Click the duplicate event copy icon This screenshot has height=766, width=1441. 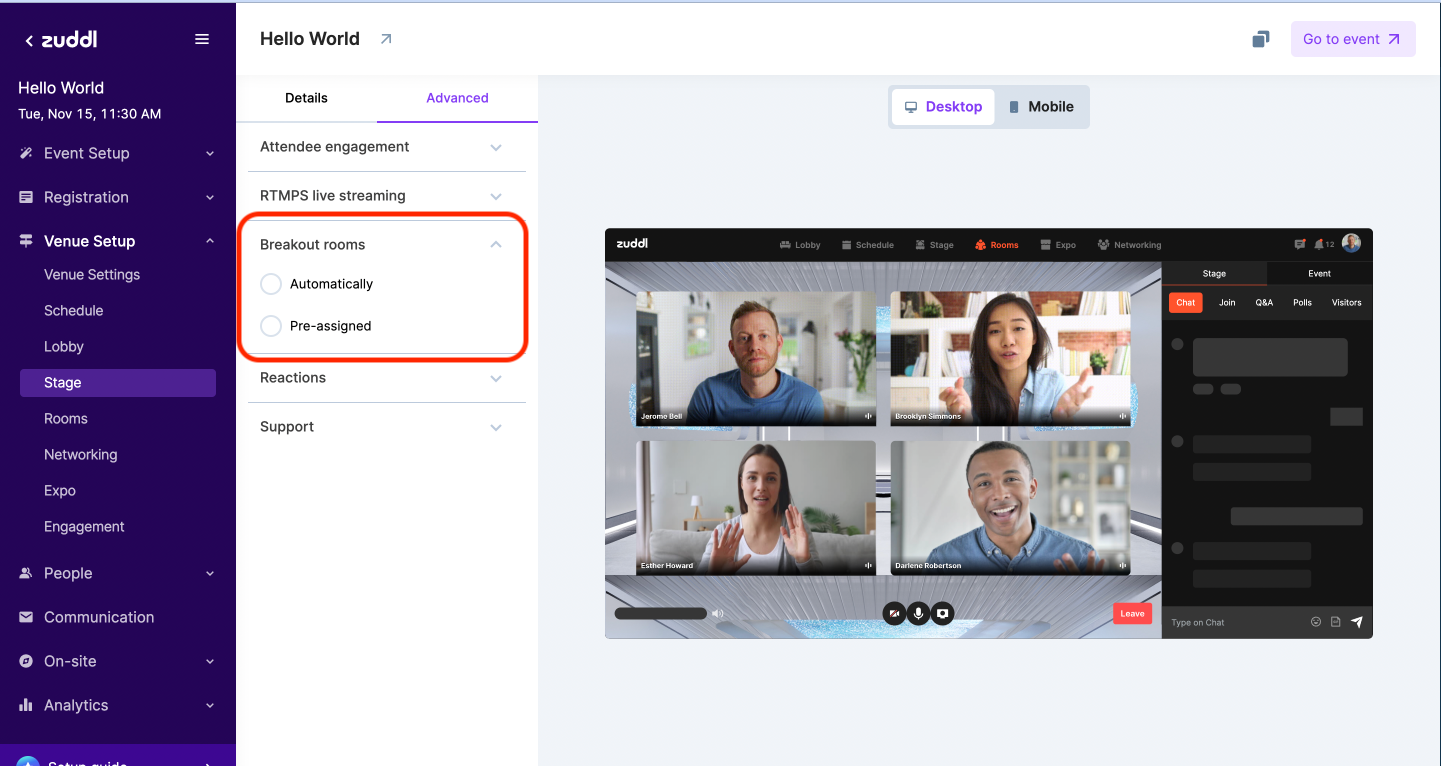1261,39
